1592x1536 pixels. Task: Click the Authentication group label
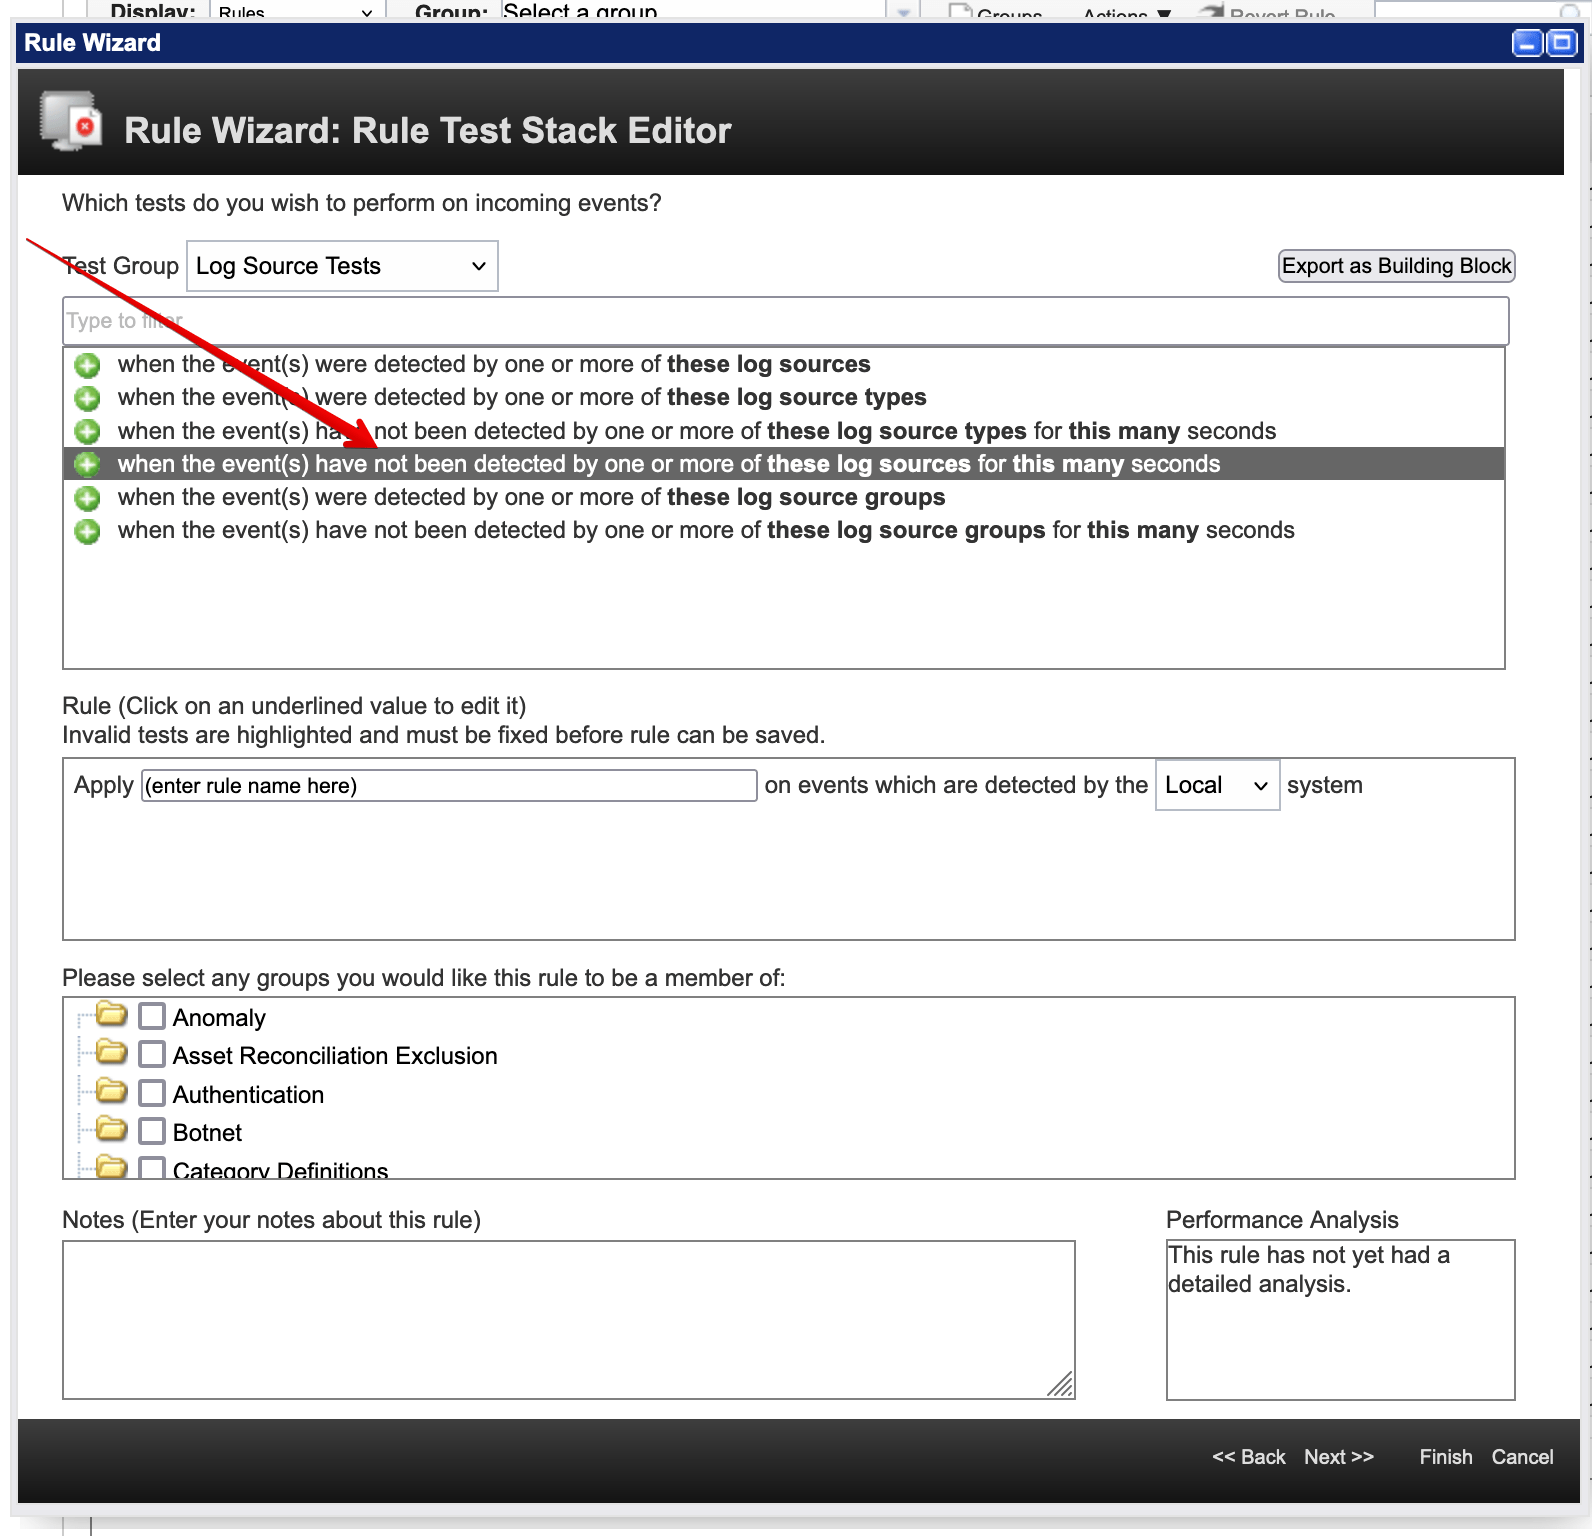pyautogui.click(x=248, y=1095)
